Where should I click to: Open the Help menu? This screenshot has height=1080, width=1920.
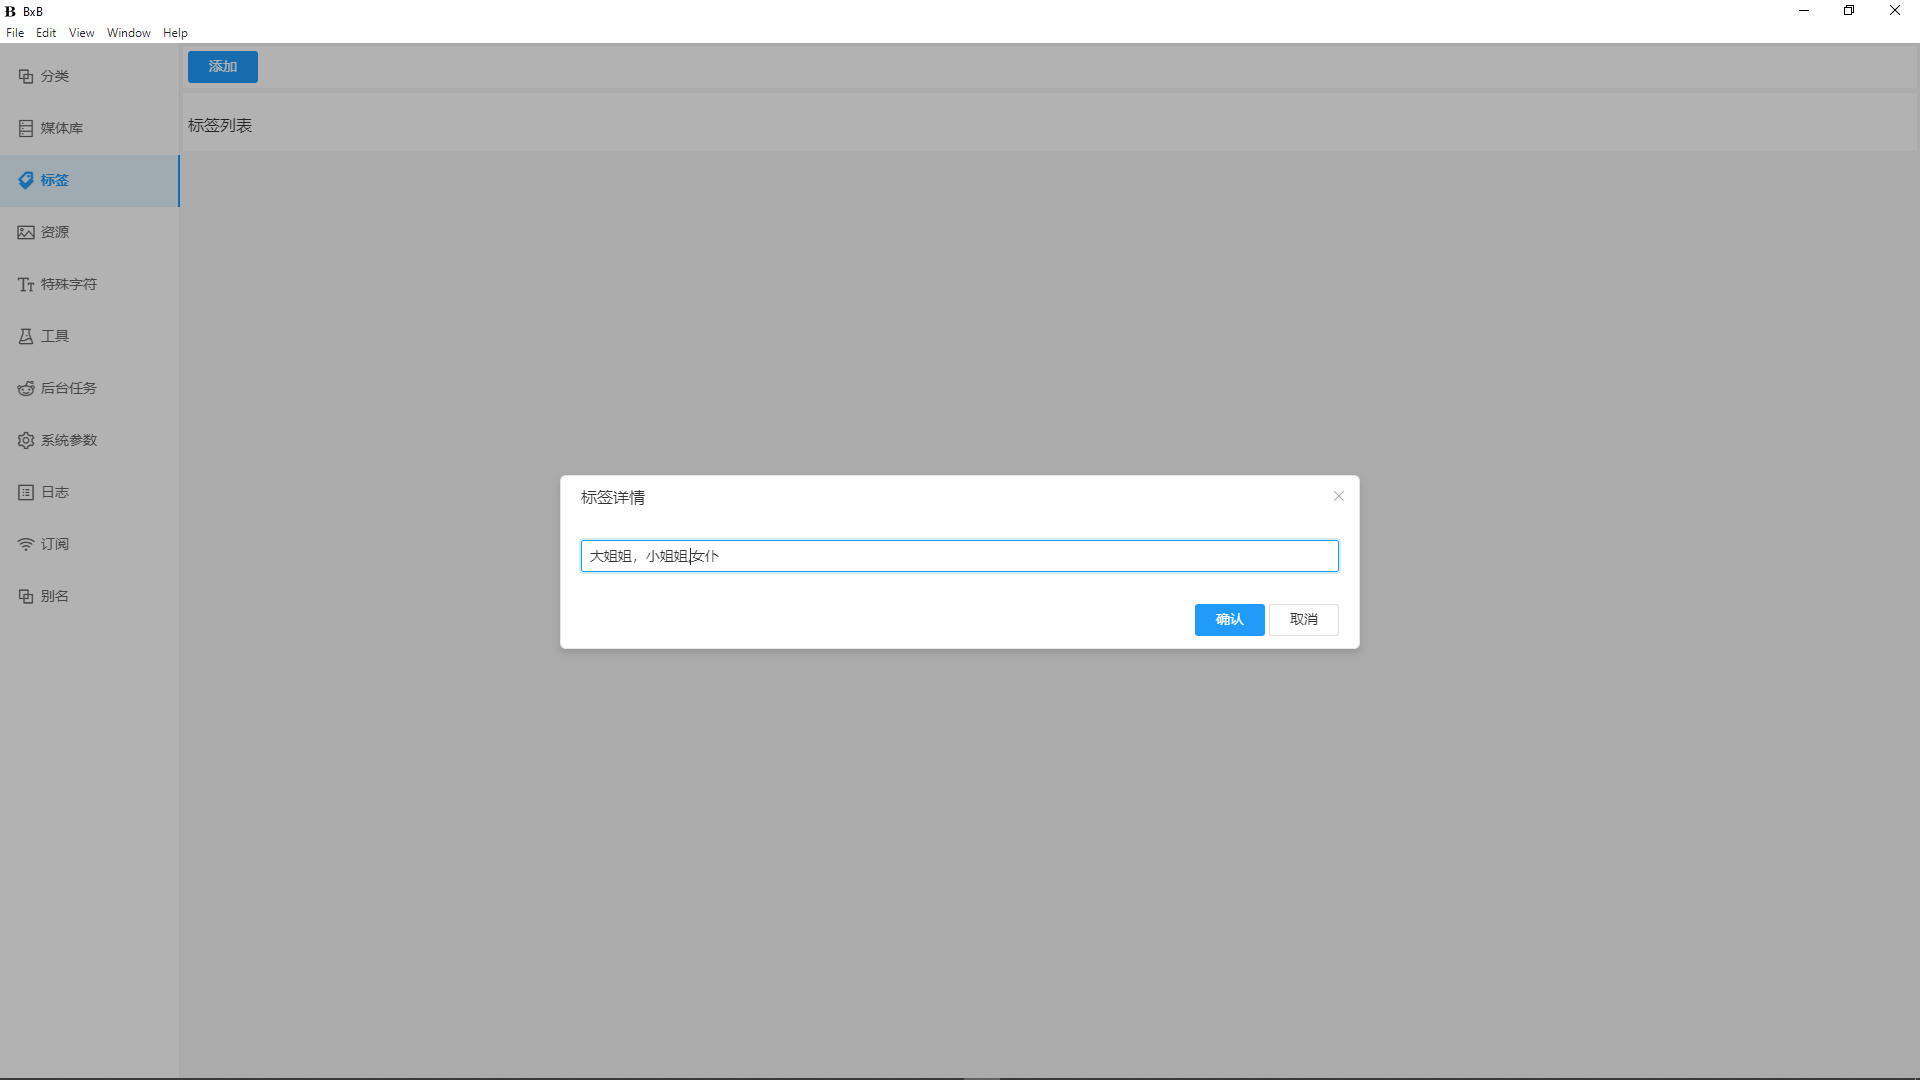click(175, 33)
